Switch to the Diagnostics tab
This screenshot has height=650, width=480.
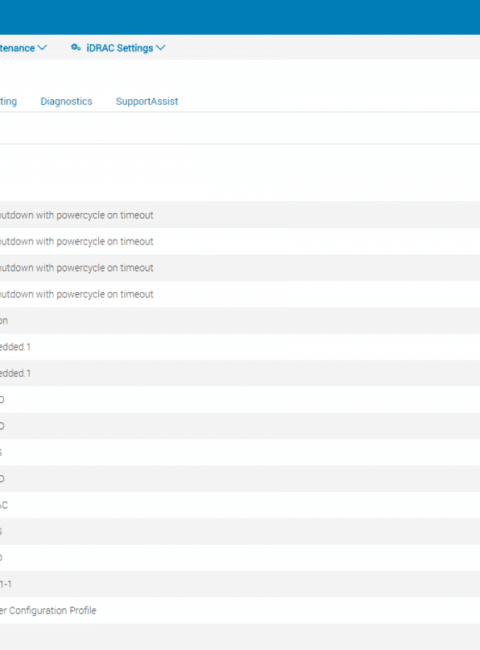[66, 102]
